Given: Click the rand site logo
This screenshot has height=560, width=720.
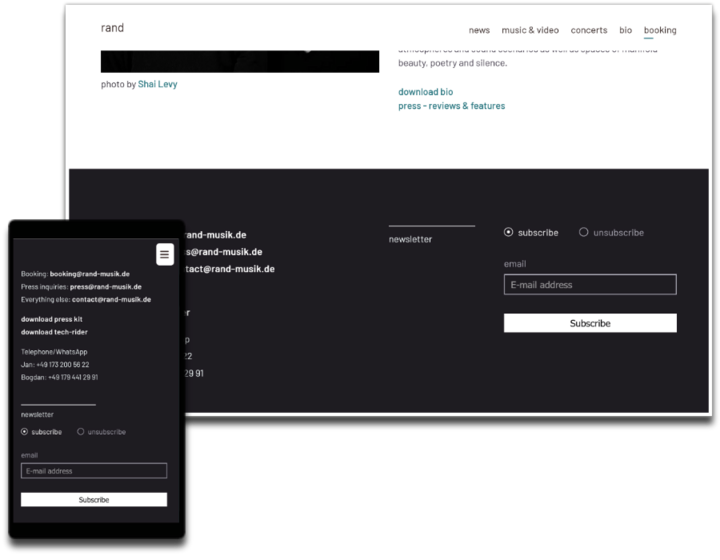Looking at the screenshot, I should (x=112, y=28).
